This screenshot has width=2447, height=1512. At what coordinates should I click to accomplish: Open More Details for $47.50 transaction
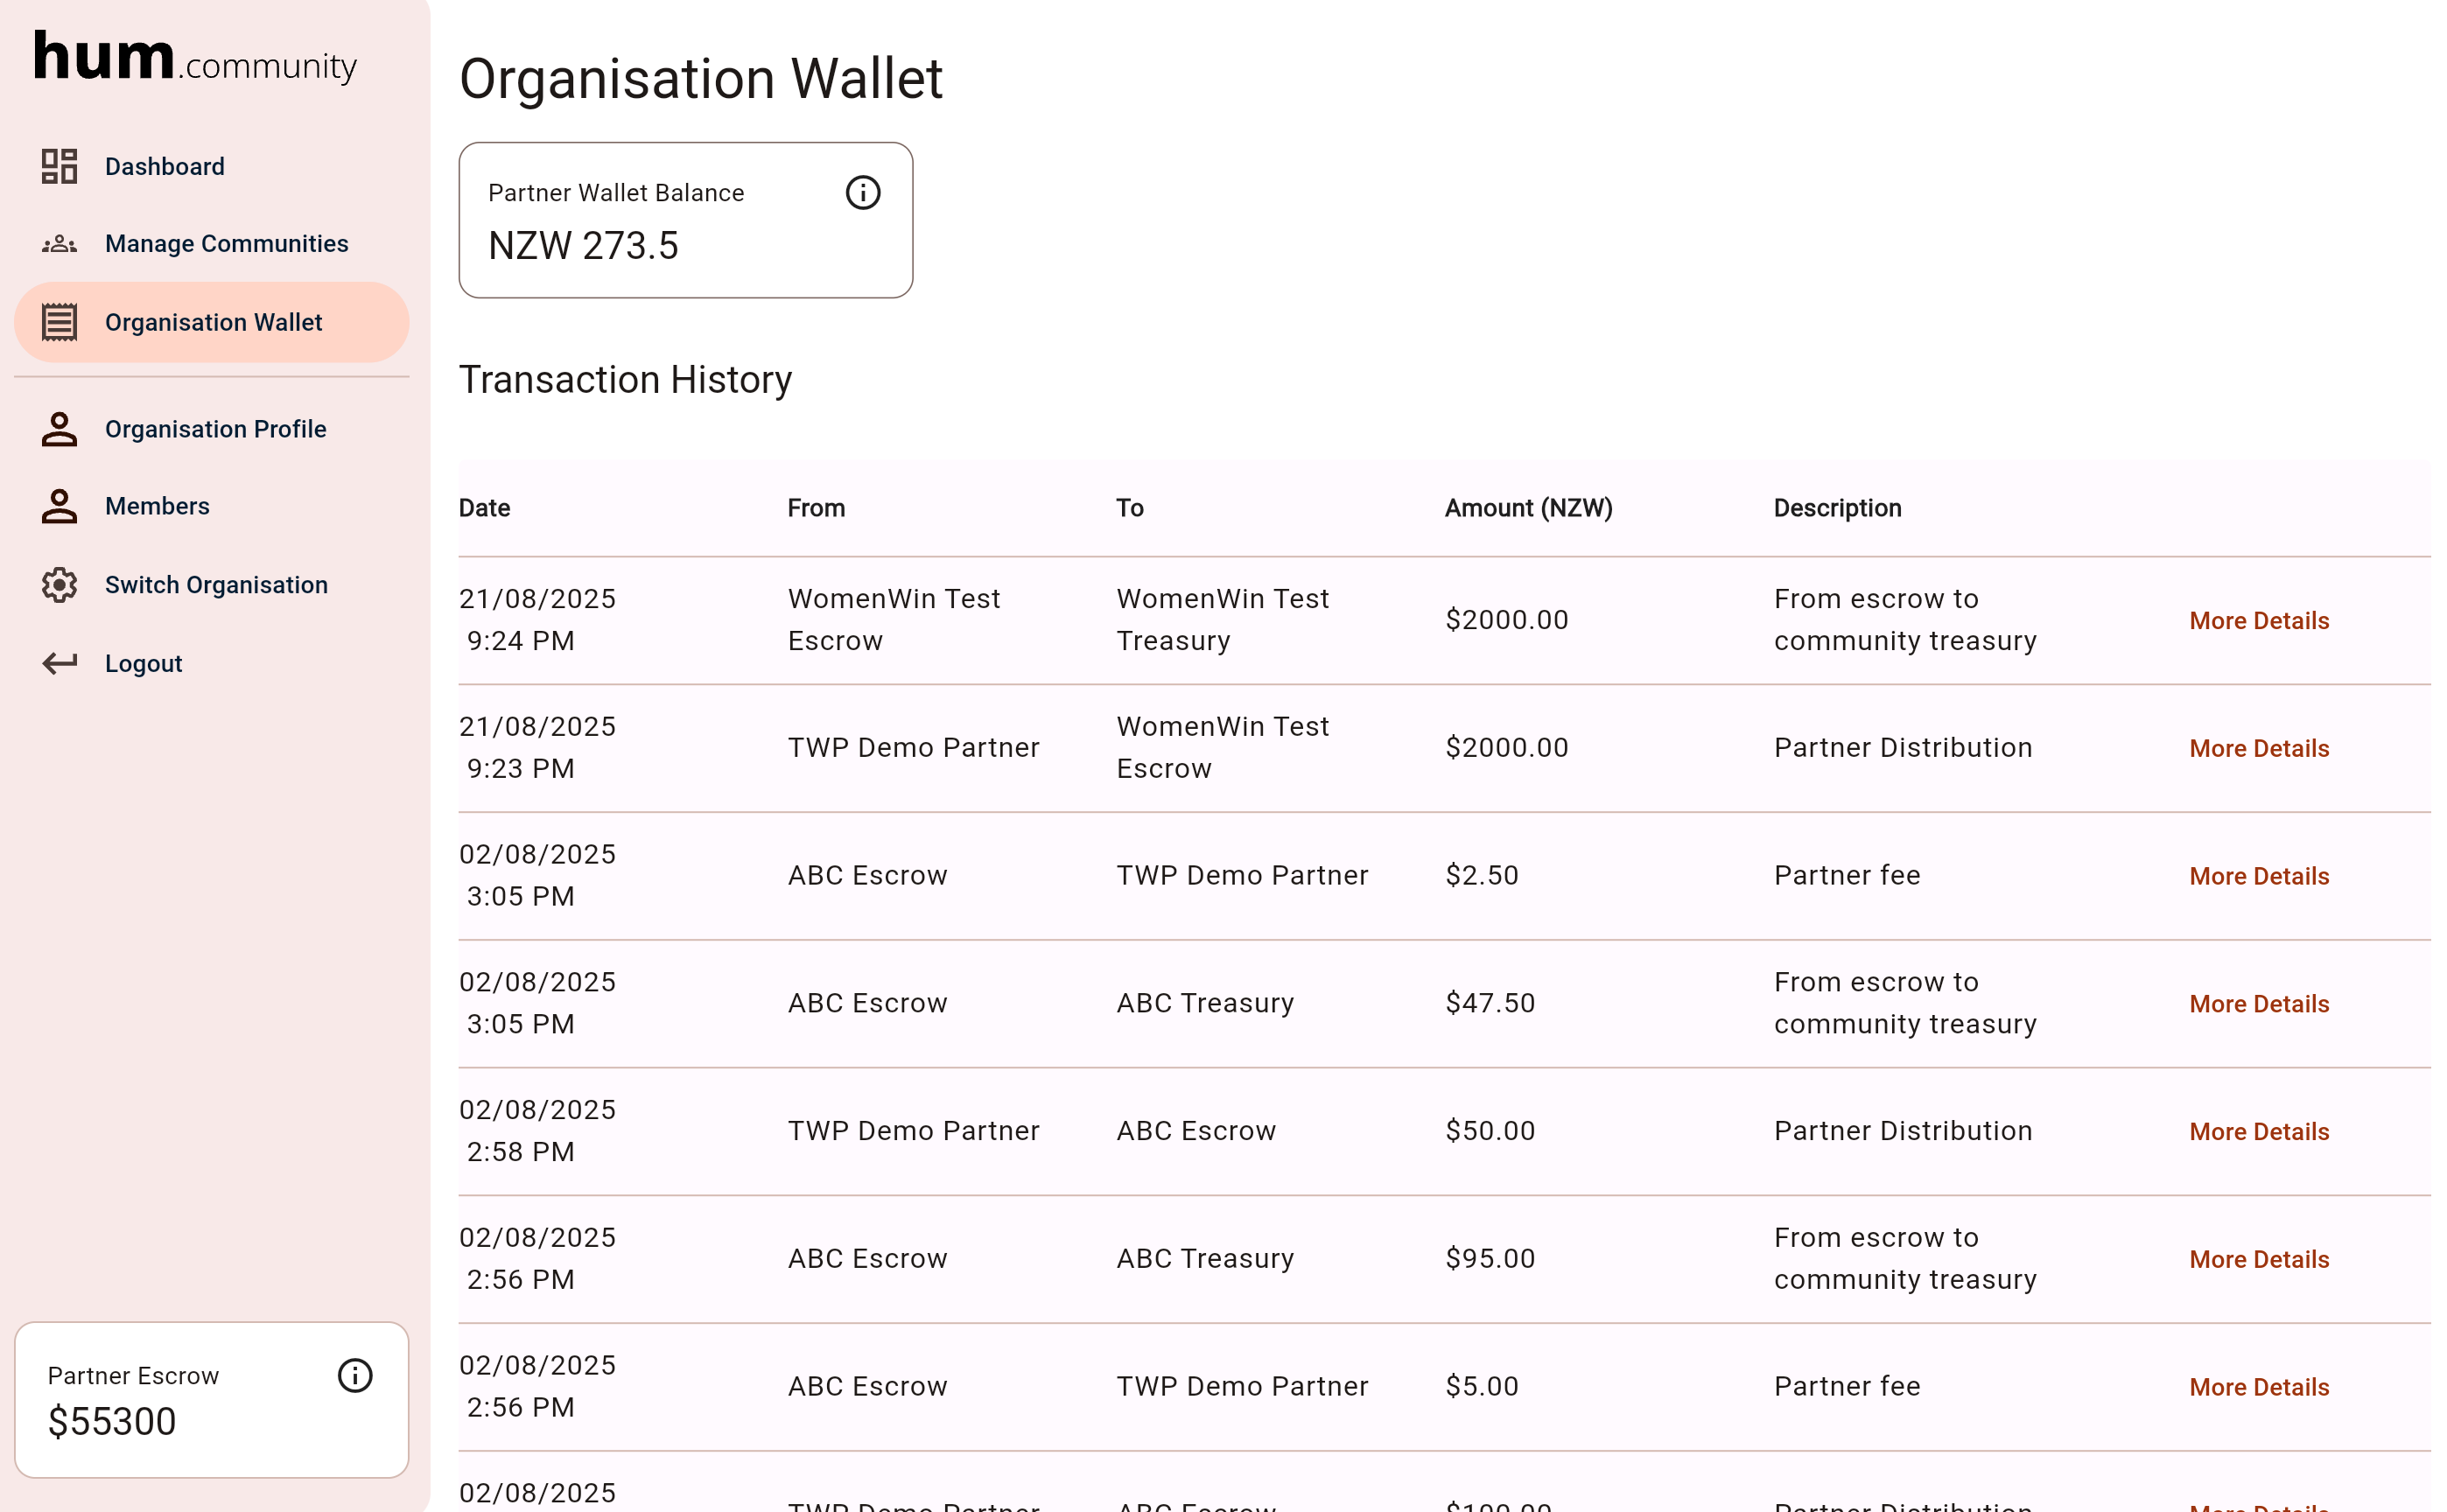2258,1004
